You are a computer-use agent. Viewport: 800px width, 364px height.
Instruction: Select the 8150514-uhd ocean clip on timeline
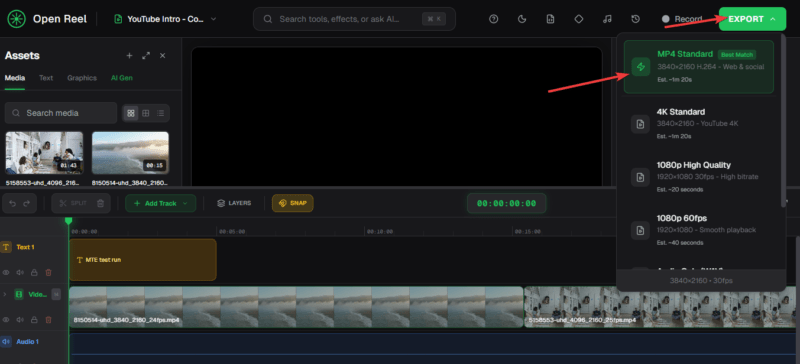(296, 307)
